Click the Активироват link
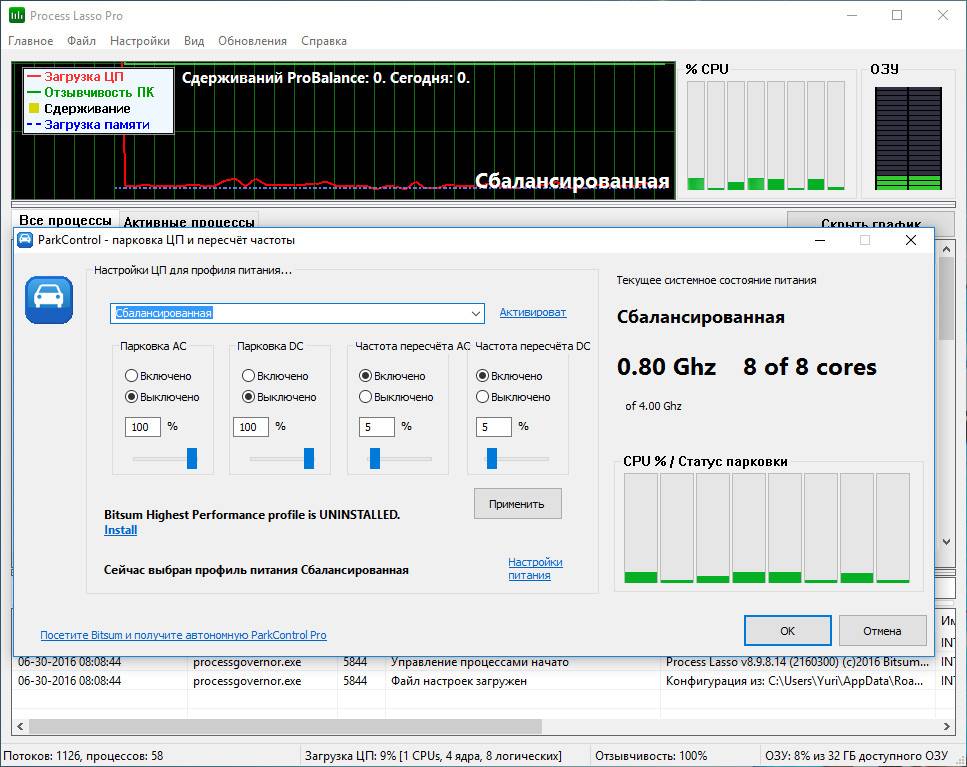 pos(533,312)
